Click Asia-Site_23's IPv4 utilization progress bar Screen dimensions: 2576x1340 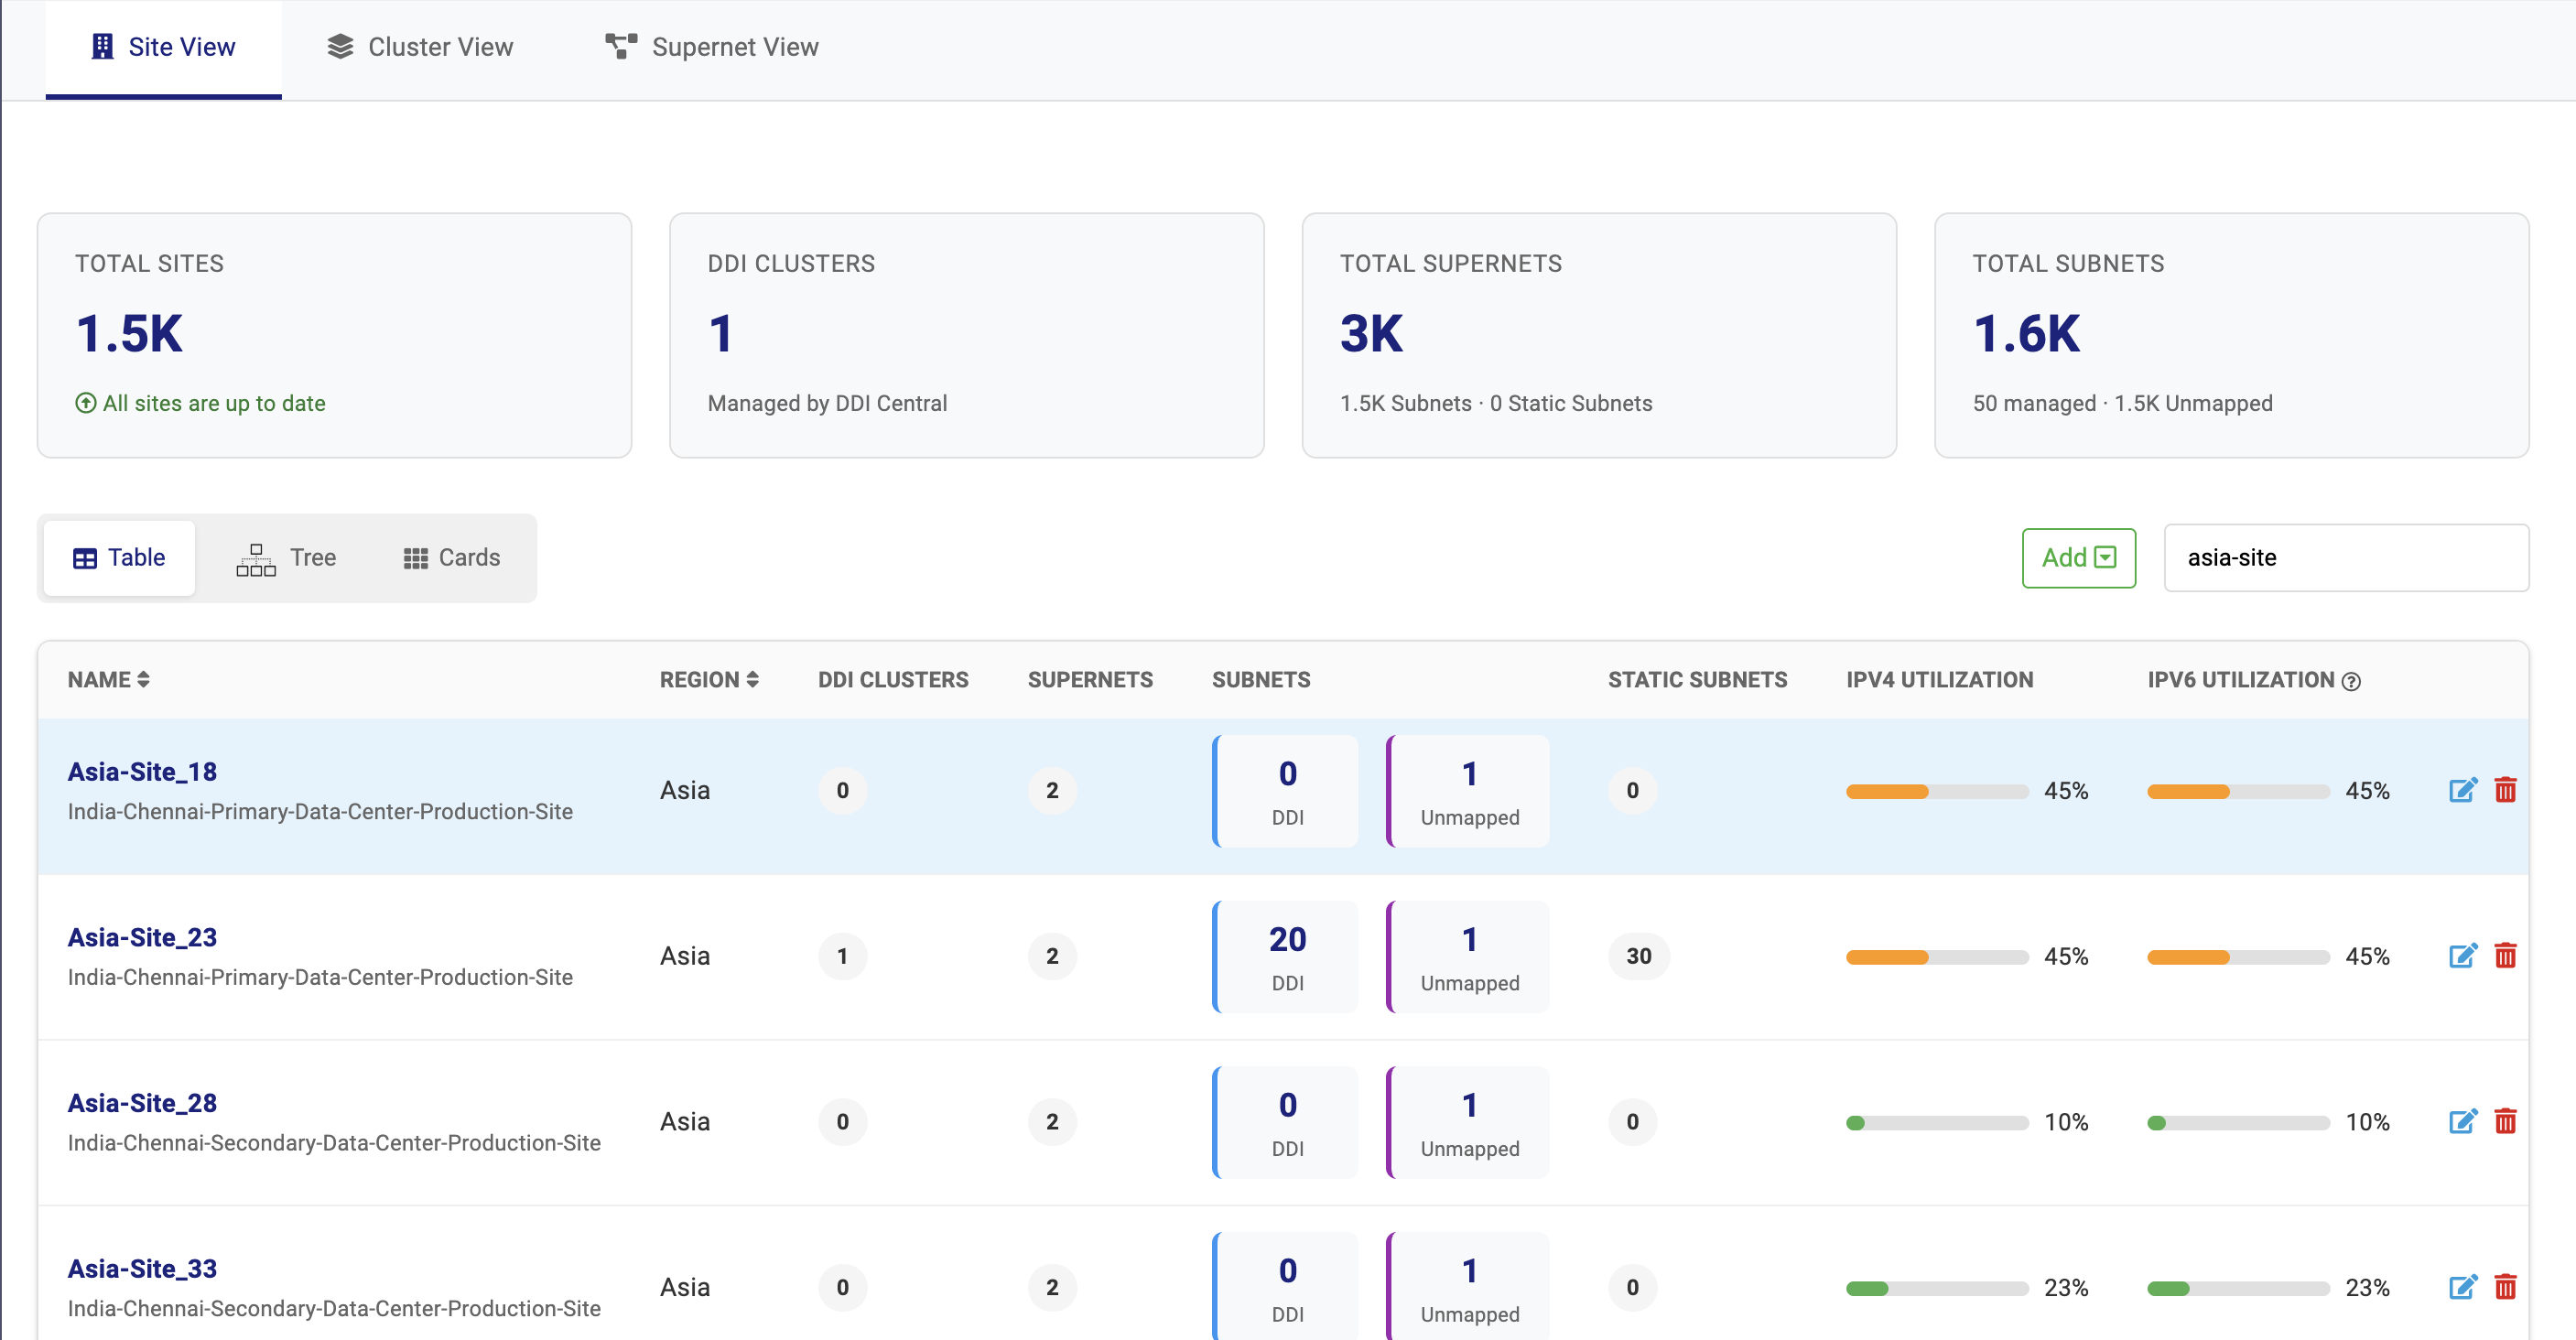click(x=1937, y=956)
